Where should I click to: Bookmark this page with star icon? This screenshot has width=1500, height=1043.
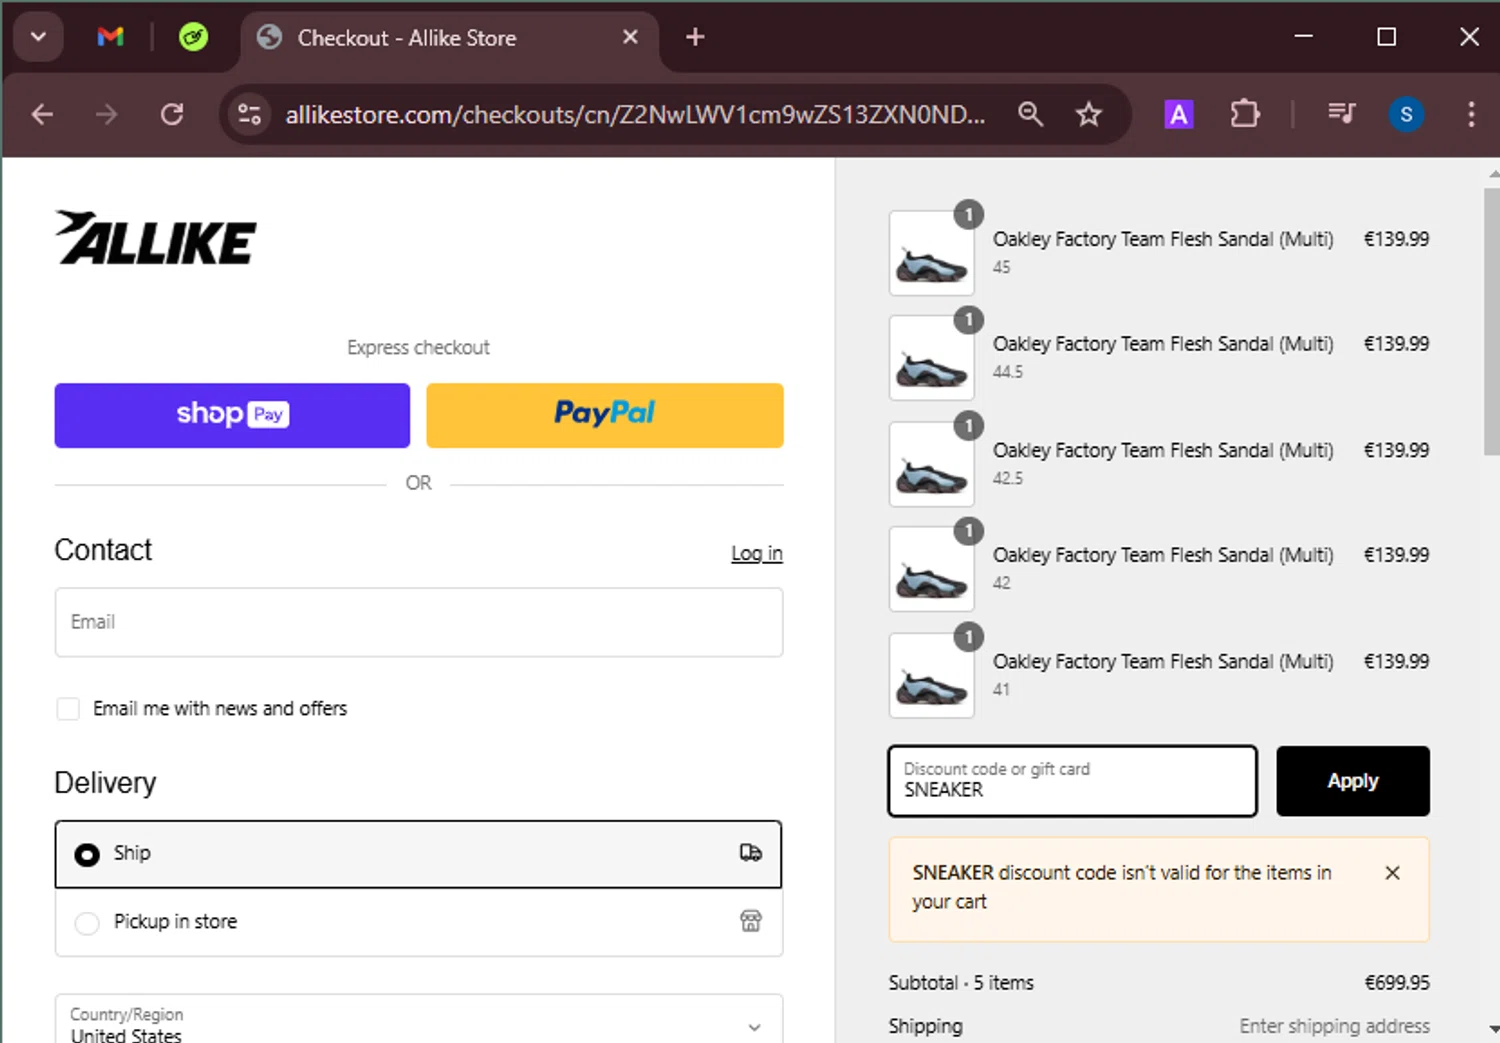coord(1088,114)
